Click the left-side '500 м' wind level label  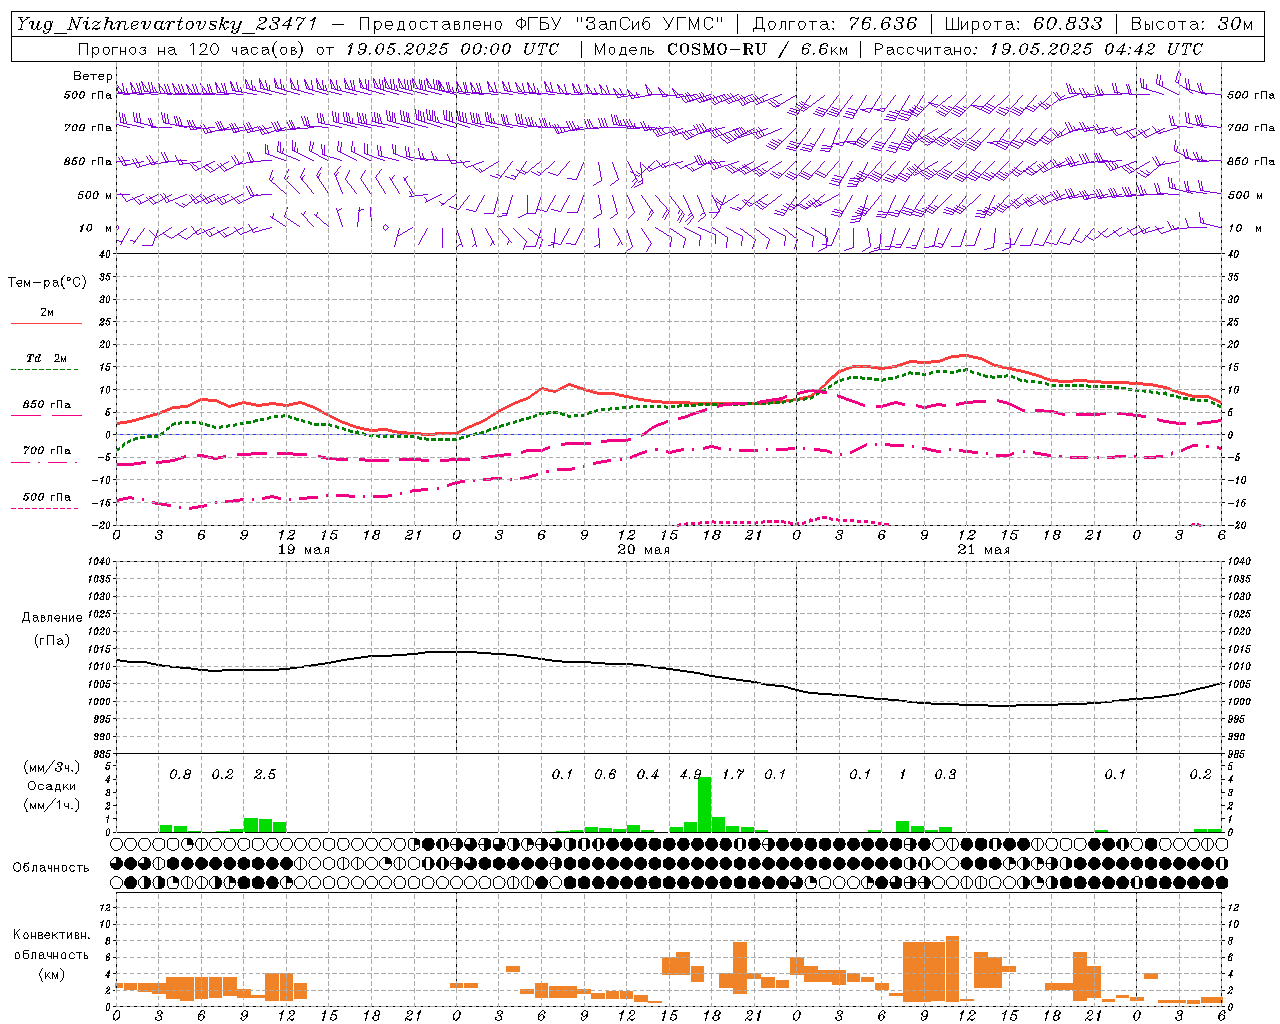(x=95, y=195)
